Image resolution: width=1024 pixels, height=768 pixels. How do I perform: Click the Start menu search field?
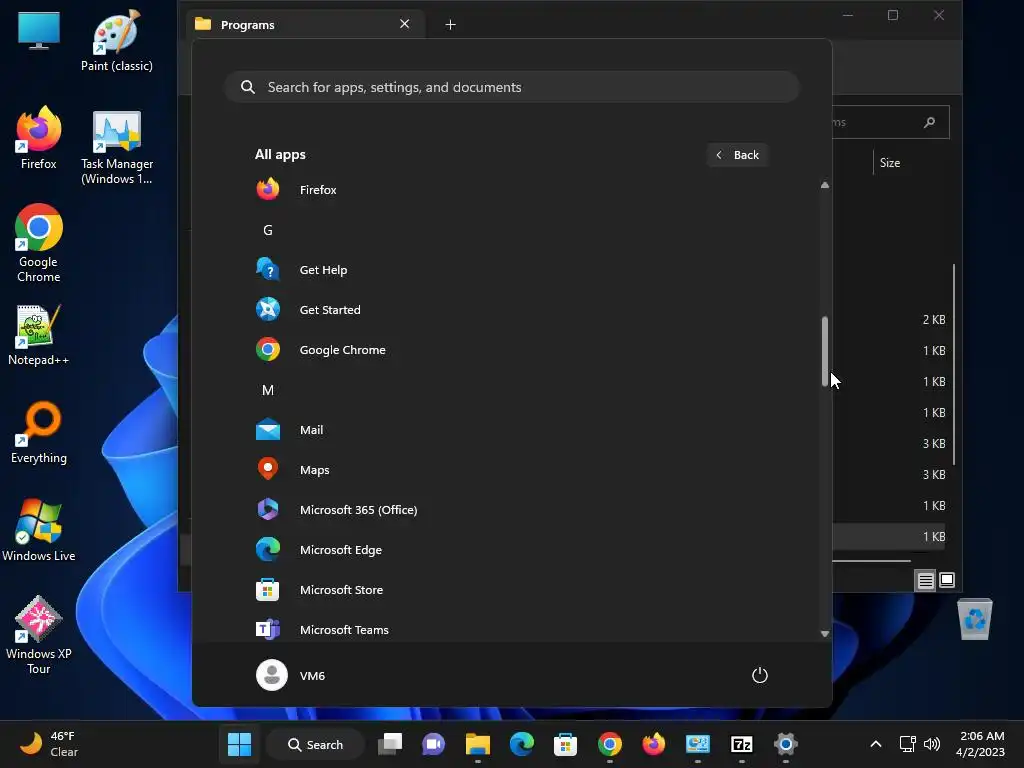click(x=512, y=87)
